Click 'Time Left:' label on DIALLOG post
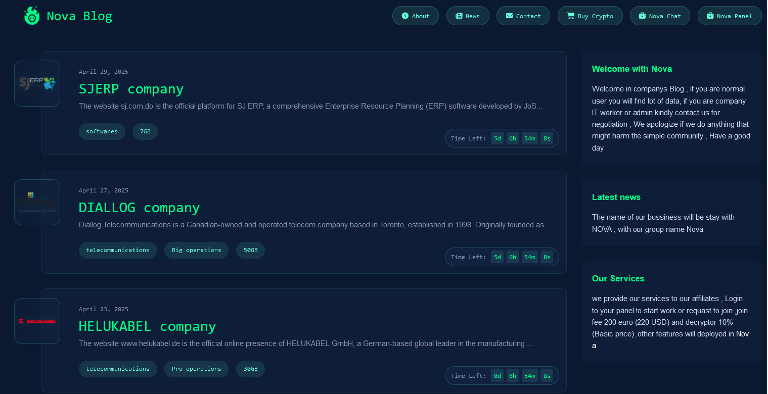768x394 pixels. tap(468, 257)
